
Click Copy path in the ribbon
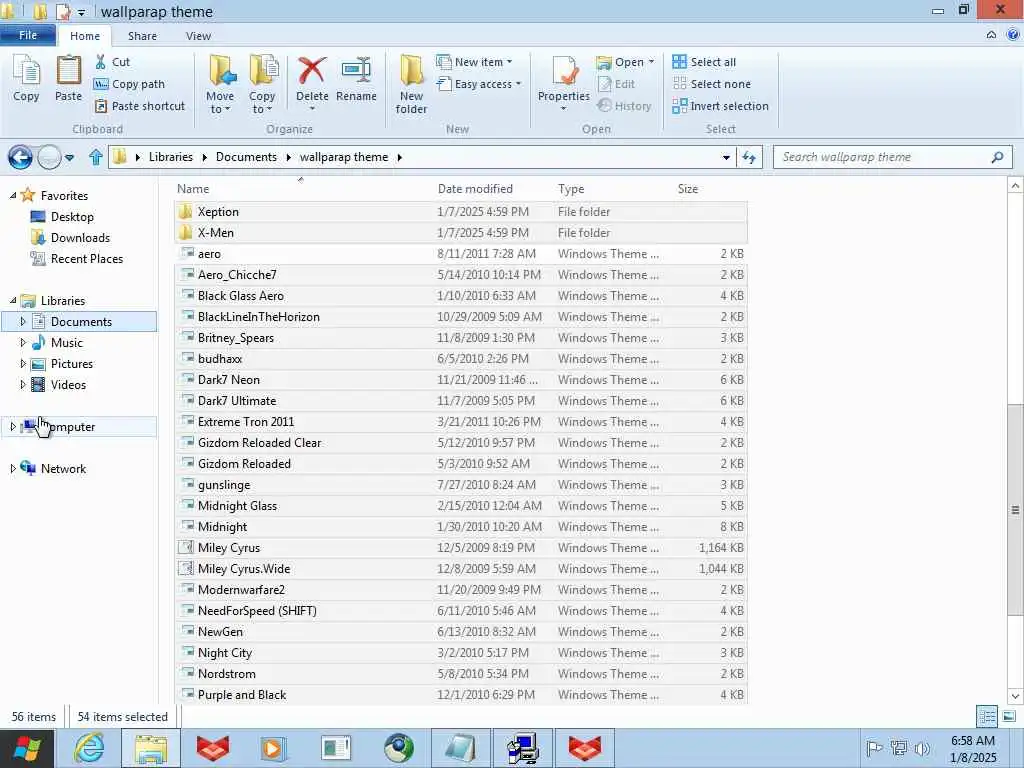tap(129, 84)
